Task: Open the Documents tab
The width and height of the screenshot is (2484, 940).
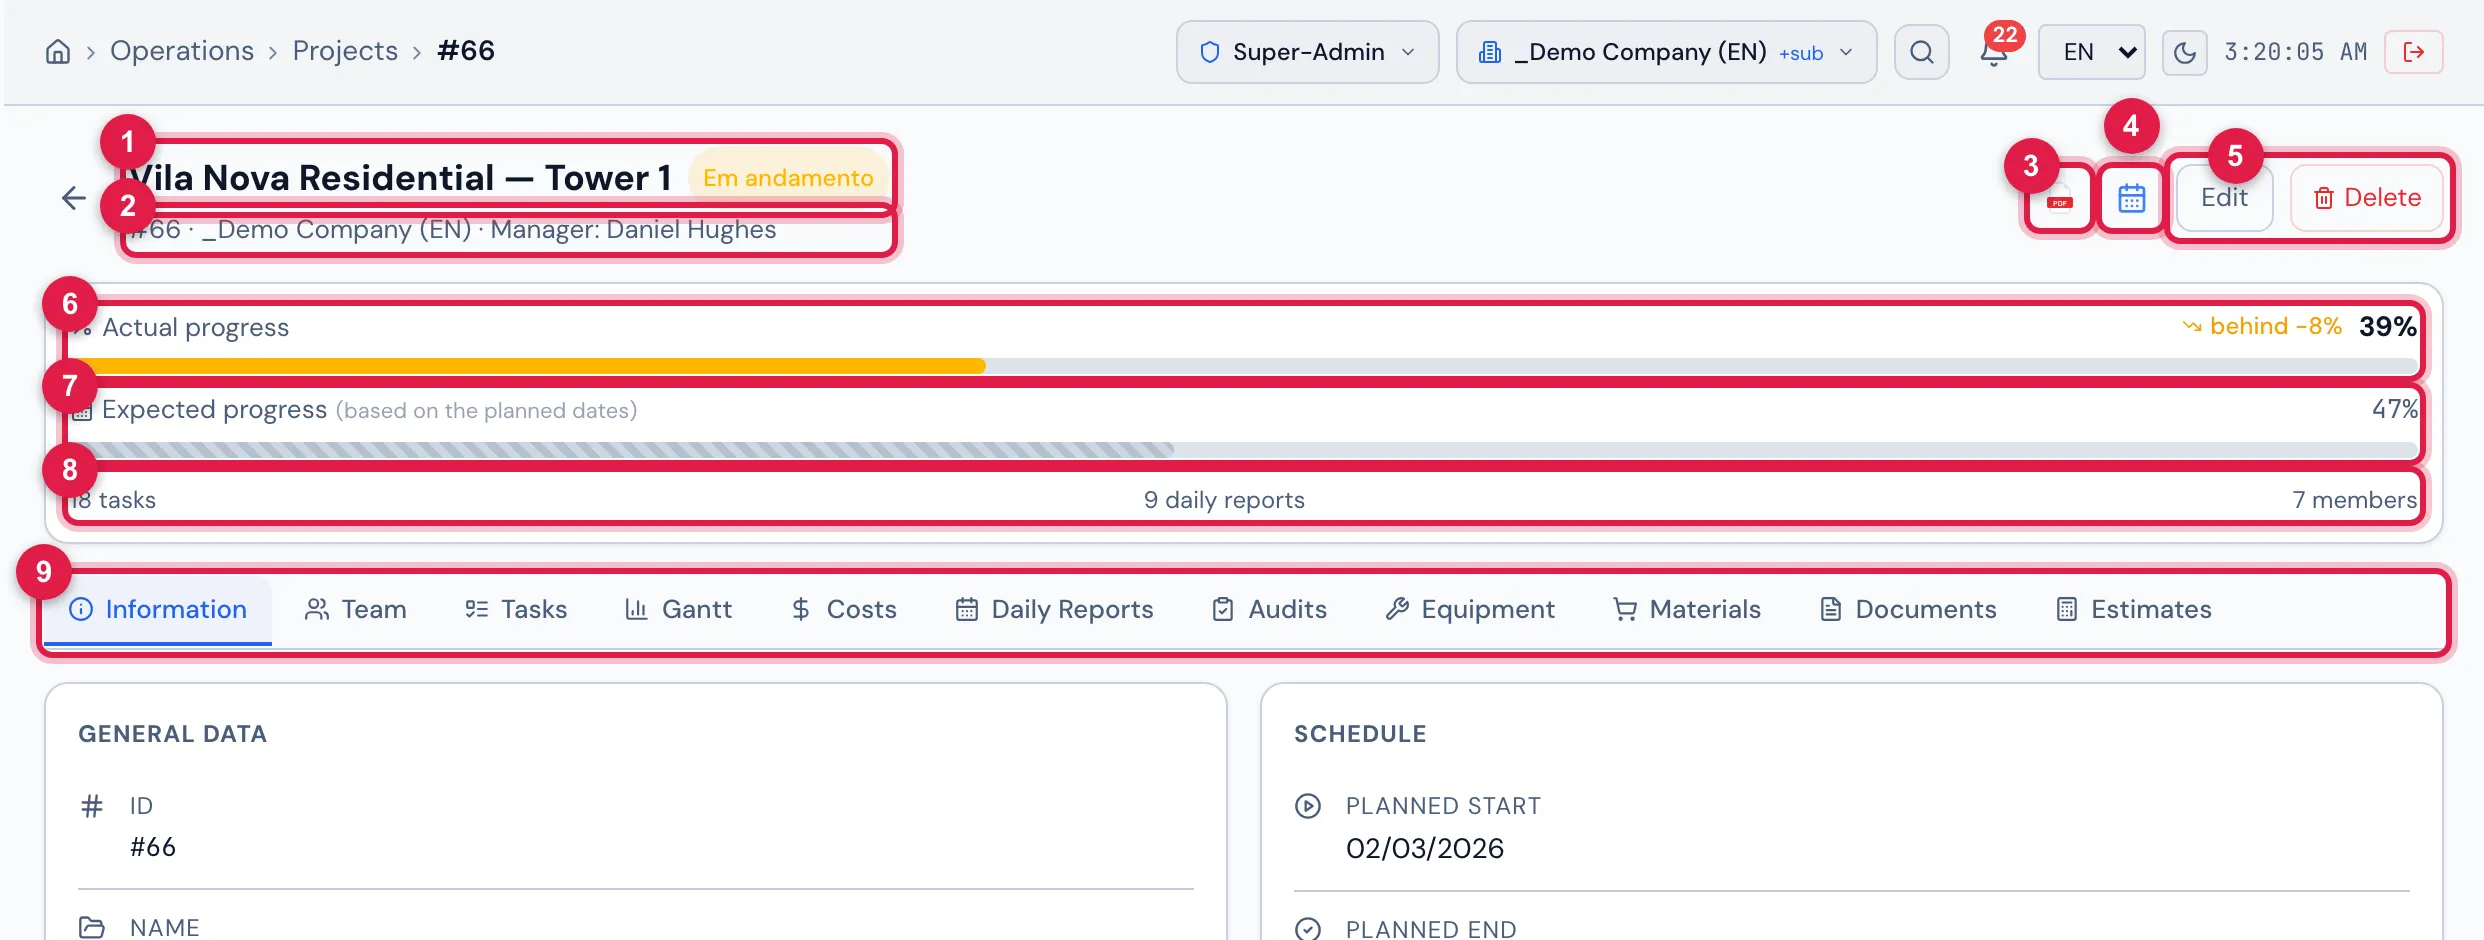Action: click(x=1908, y=610)
